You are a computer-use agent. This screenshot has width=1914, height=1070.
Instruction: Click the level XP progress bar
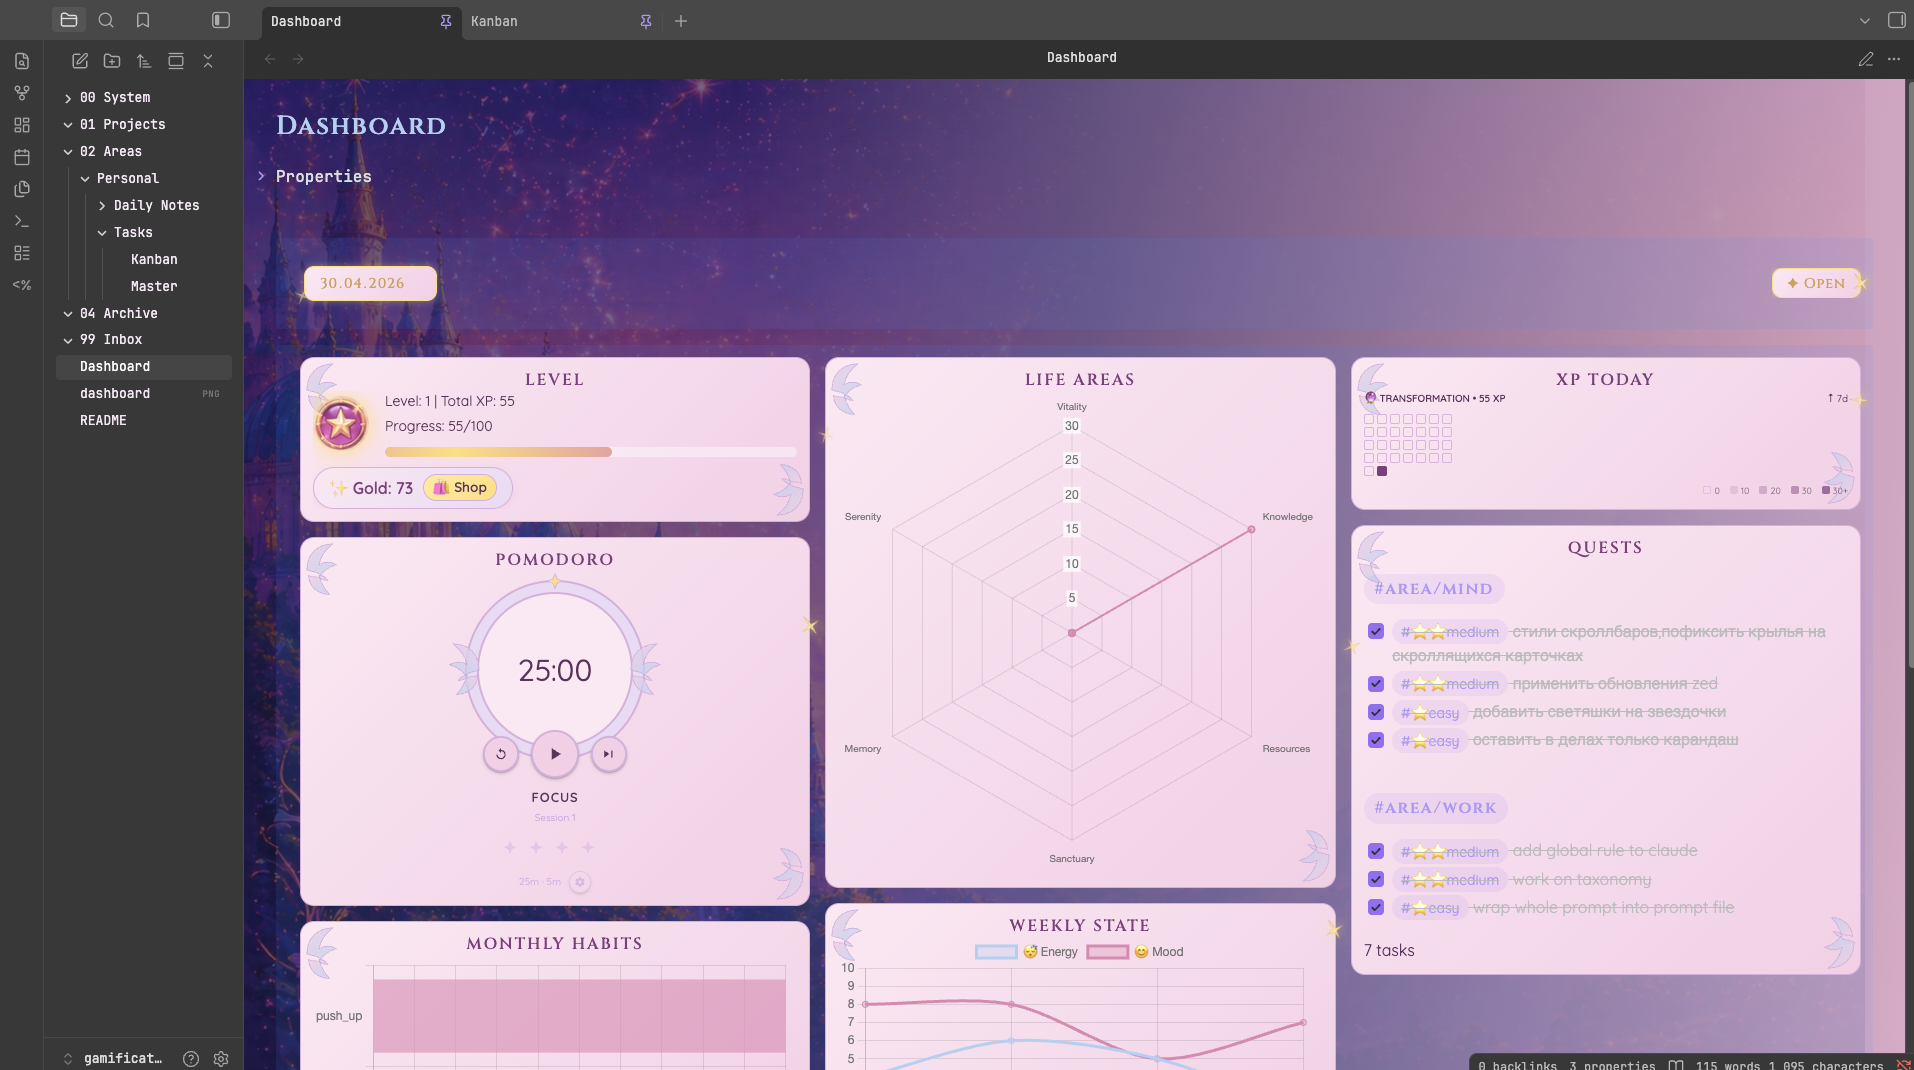590,452
